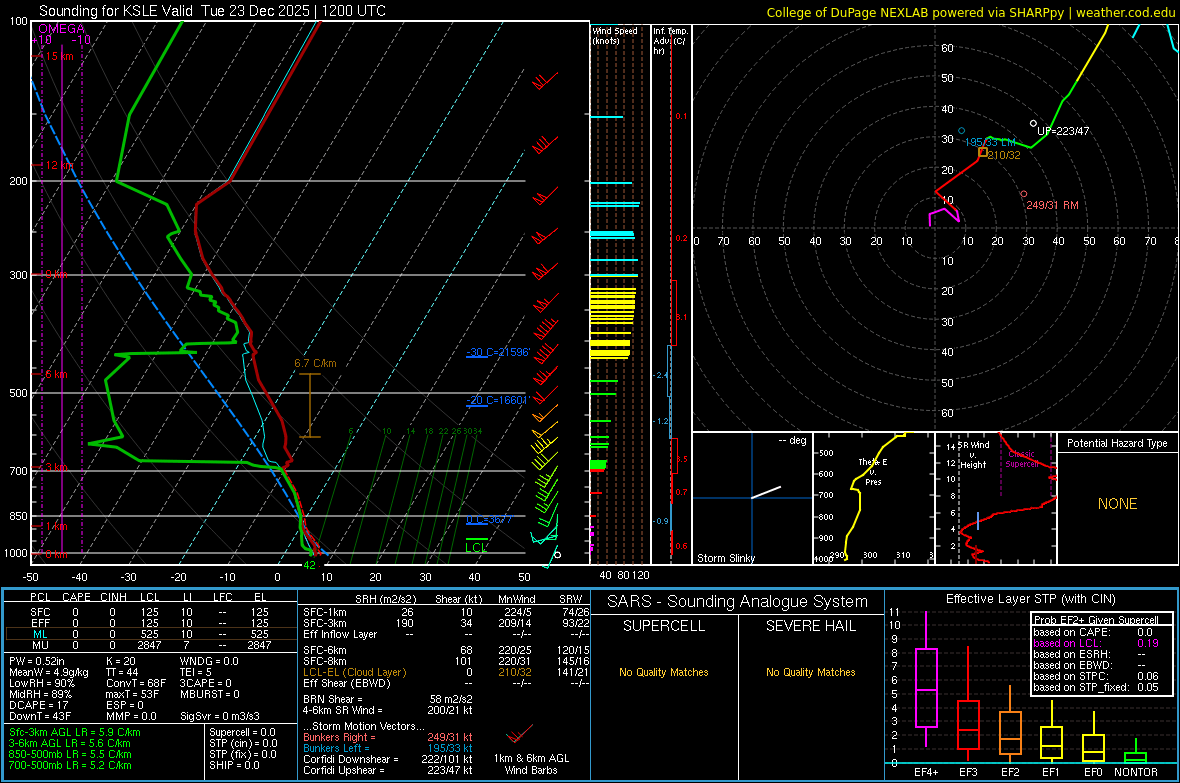Image resolution: width=1180 pixels, height=783 pixels.
Task: Click the Eff Inflow Layer row
Action: [x=446, y=634]
